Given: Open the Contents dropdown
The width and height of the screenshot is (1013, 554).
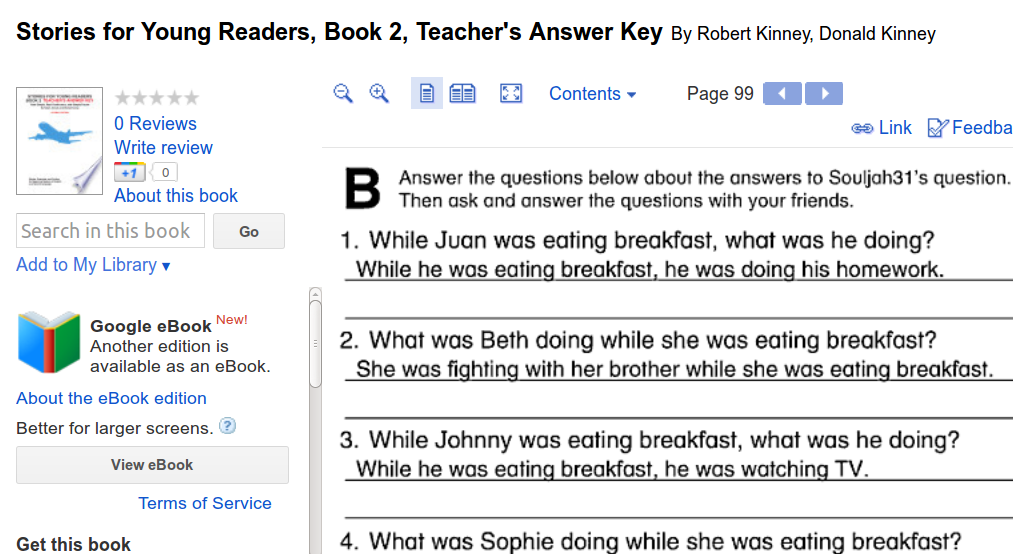Looking at the screenshot, I should click(x=592, y=94).
